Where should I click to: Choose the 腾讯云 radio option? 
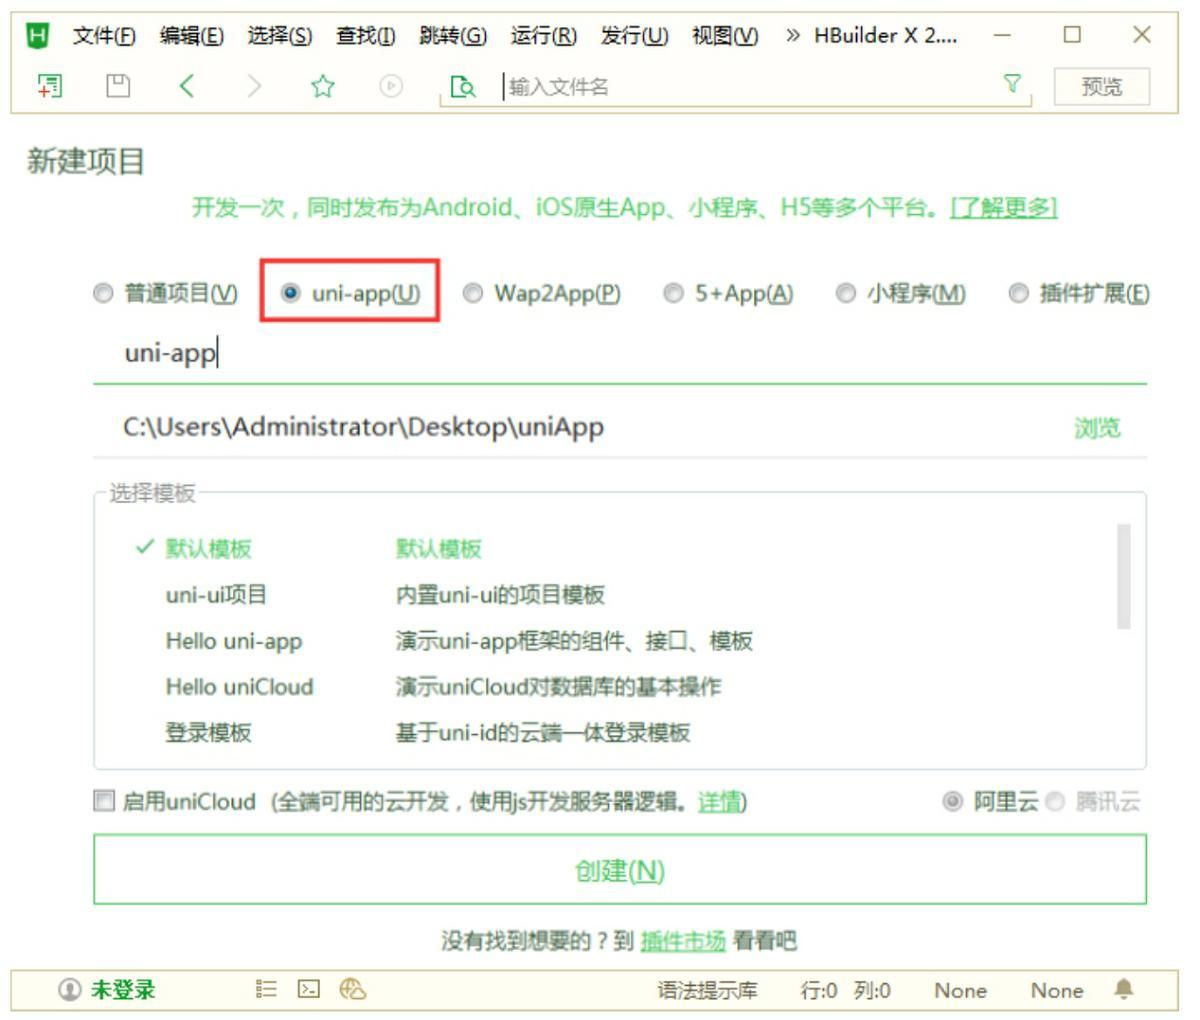(1055, 802)
